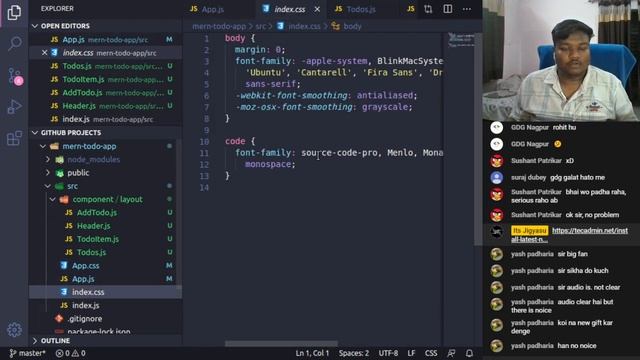The width and height of the screenshot is (640, 360).
Task: Collapse the component / layout folder
Action: click(107, 199)
